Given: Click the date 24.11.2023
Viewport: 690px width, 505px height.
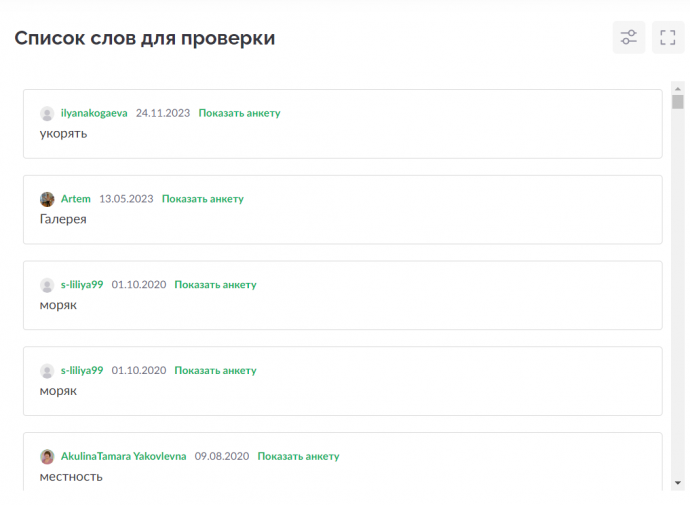Looking at the screenshot, I should [x=162, y=113].
